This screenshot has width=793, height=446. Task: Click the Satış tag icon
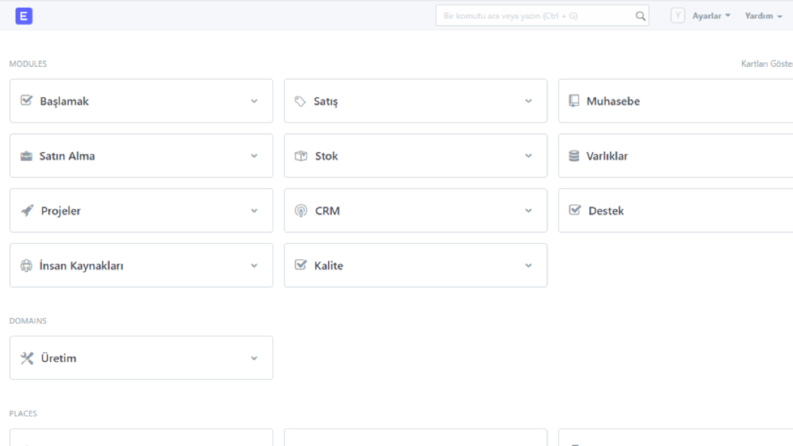click(300, 101)
